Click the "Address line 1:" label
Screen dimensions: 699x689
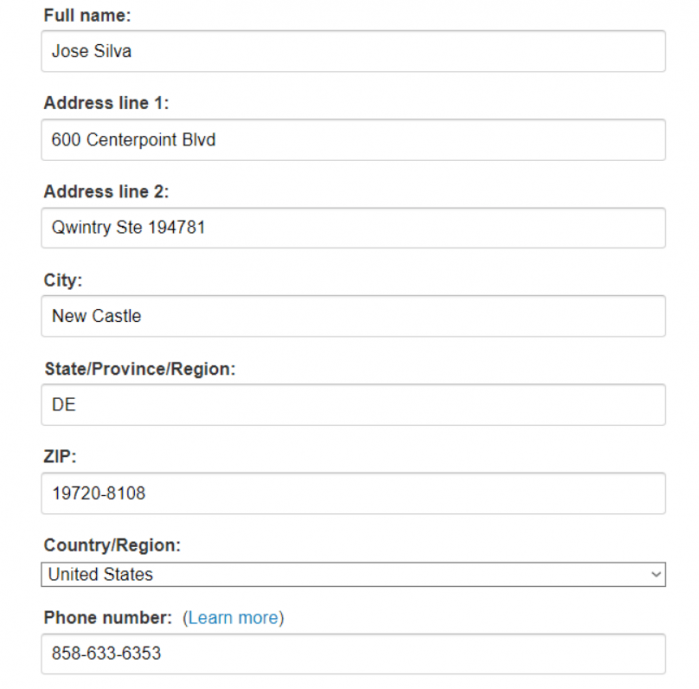click(106, 104)
